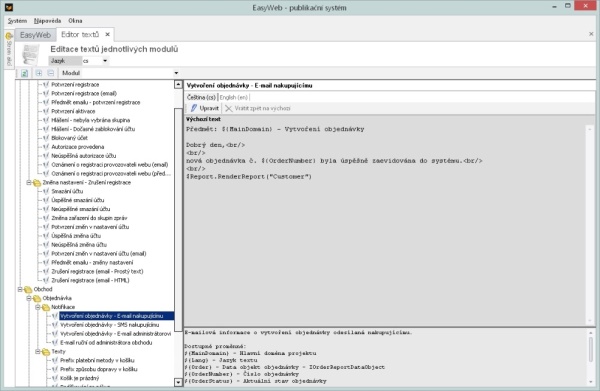Select Předmět emailu - potvrzení registrace
Screen dimensions: 600x391
coord(96,103)
